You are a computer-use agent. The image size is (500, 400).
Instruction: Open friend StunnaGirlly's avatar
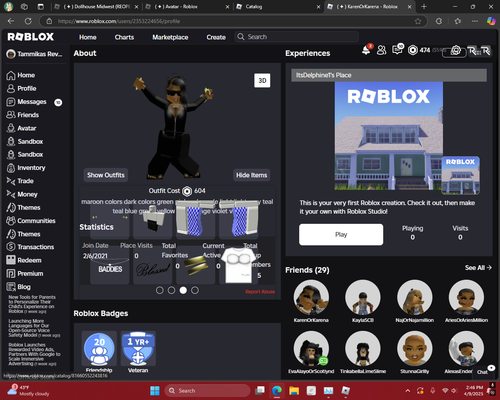click(414, 349)
